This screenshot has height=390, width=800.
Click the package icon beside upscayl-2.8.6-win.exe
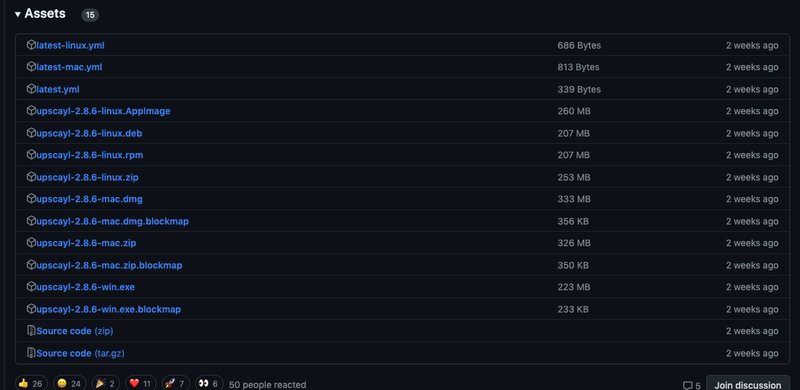(x=31, y=286)
